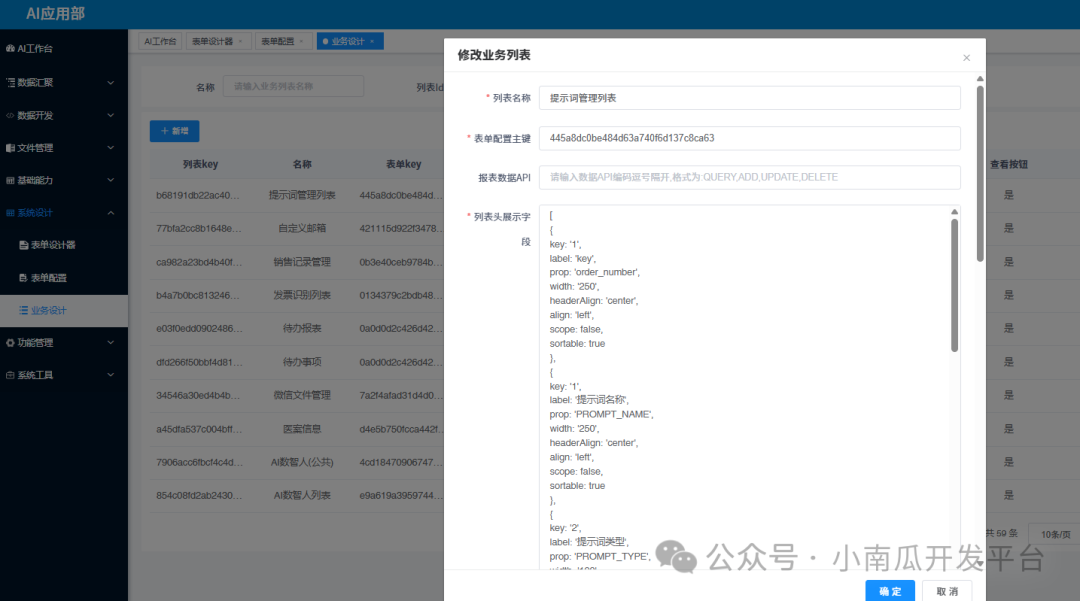Focus the 报表数据API input
This screenshot has width=1080, height=601.
coord(749,177)
